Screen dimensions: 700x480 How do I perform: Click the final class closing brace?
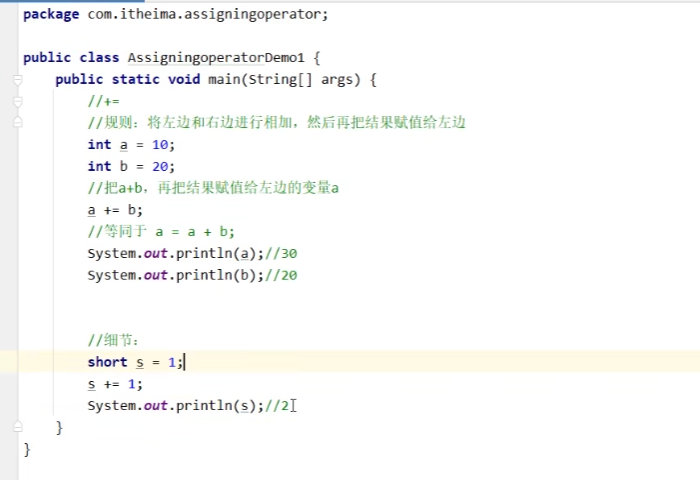pos(27,449)
